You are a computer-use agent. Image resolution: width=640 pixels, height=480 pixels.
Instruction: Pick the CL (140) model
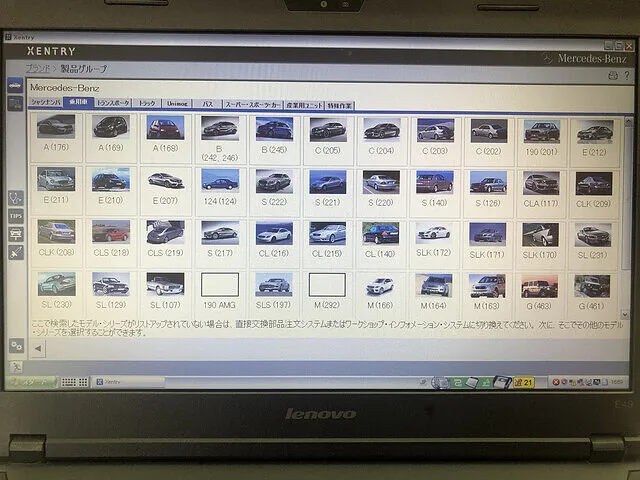[381, 234]
